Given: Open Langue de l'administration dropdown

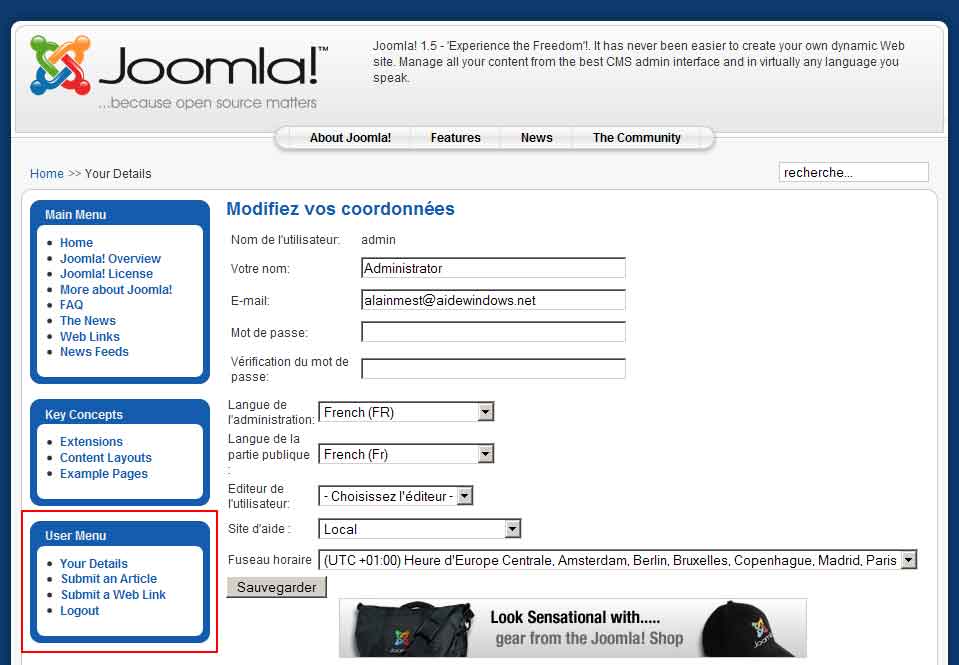Looking at the screenshot, I should (x=406, y=412).
